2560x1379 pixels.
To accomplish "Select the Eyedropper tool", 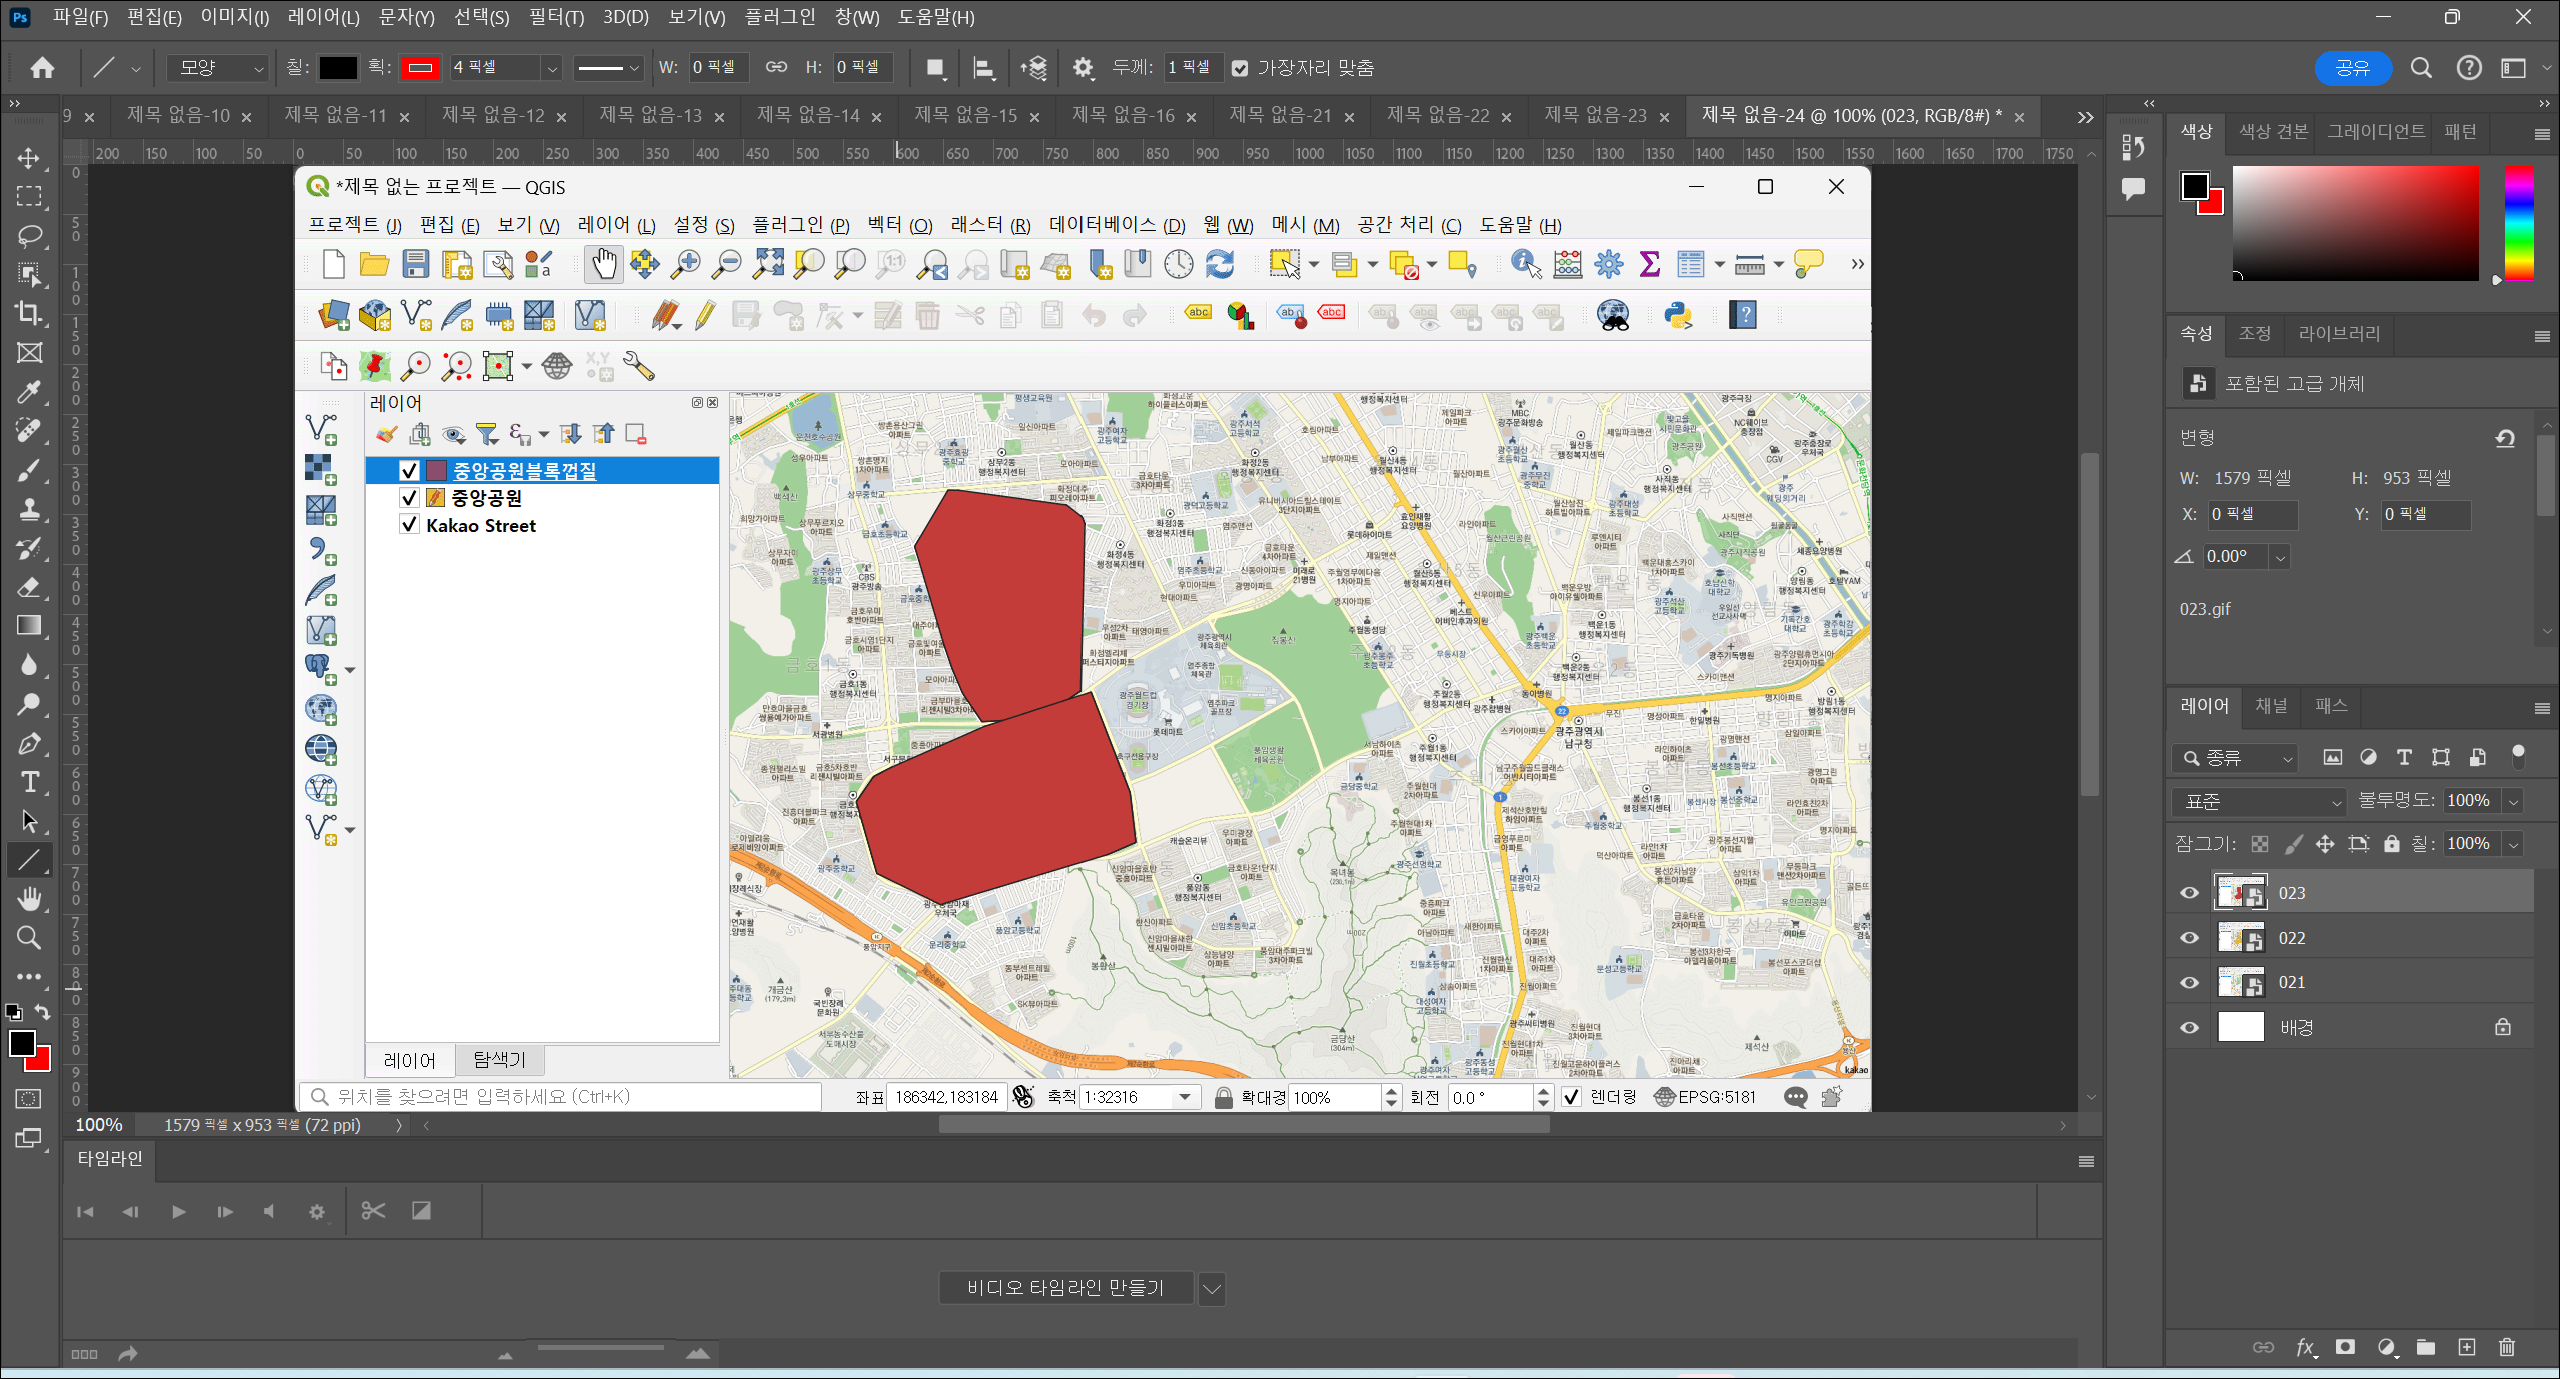I will click(29, 391).
